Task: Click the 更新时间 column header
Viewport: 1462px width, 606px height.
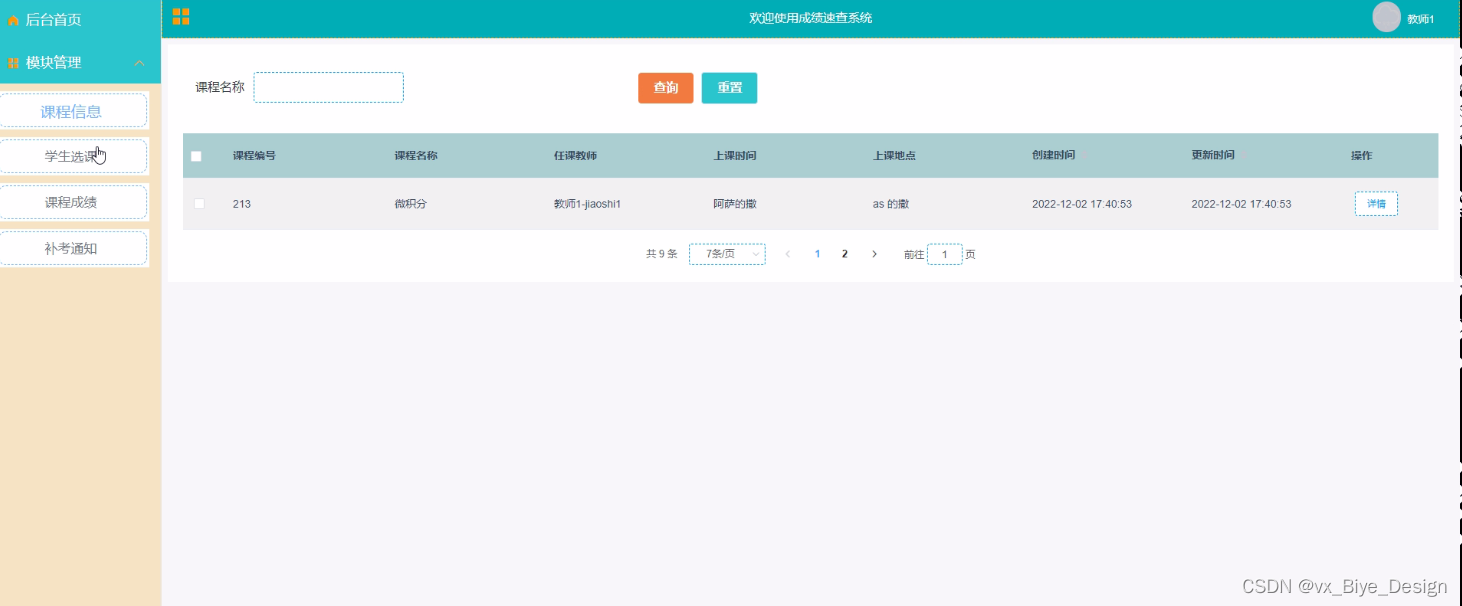Action: click(1213, 156)
